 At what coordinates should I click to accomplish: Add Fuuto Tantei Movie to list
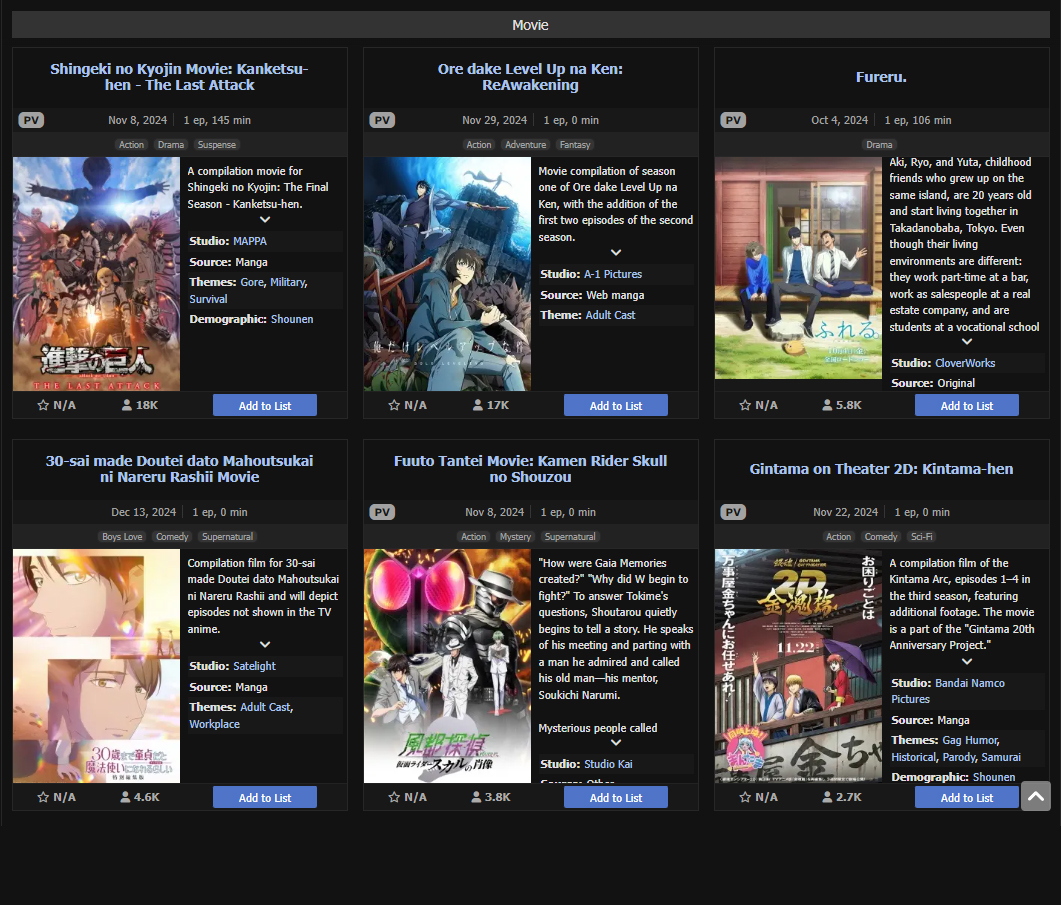click(616, 797)
